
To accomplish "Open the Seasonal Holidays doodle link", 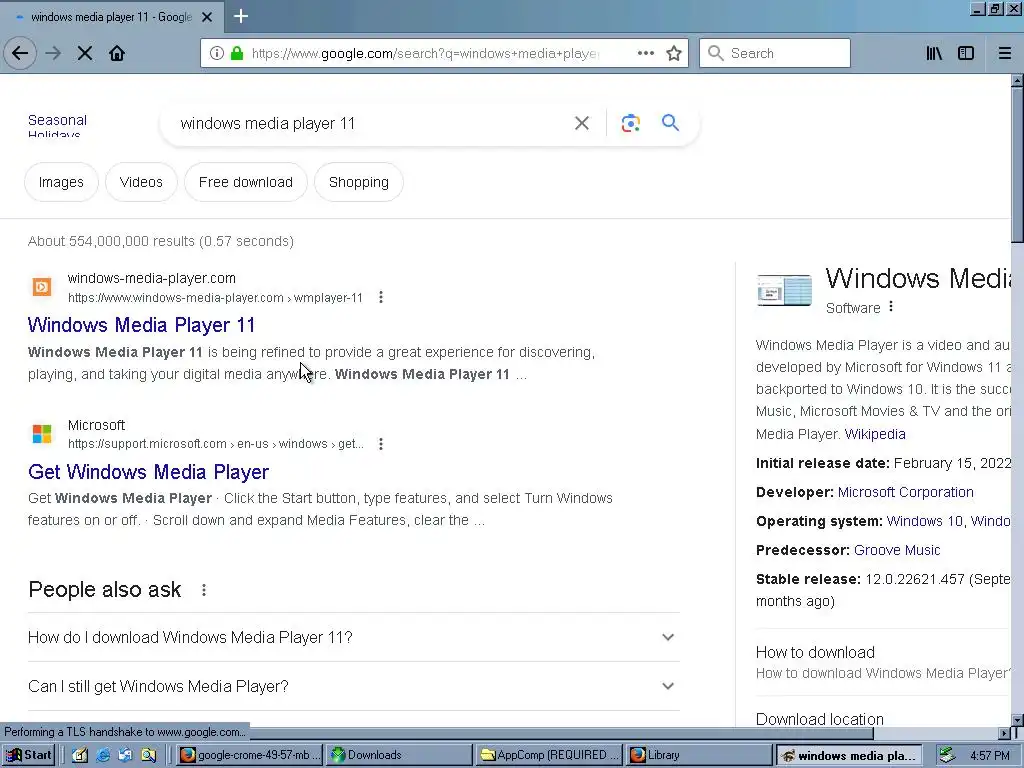I will (57, 125).
